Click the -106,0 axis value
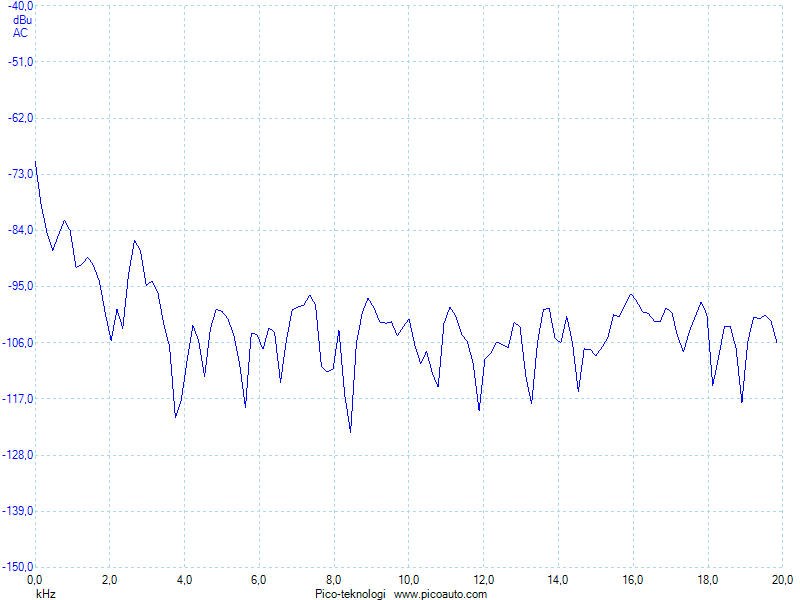The image size is (800, 600). [x=18, y=342]
